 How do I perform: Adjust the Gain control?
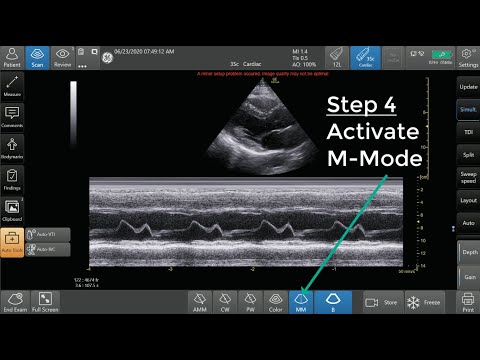click(x=469, y=277)
